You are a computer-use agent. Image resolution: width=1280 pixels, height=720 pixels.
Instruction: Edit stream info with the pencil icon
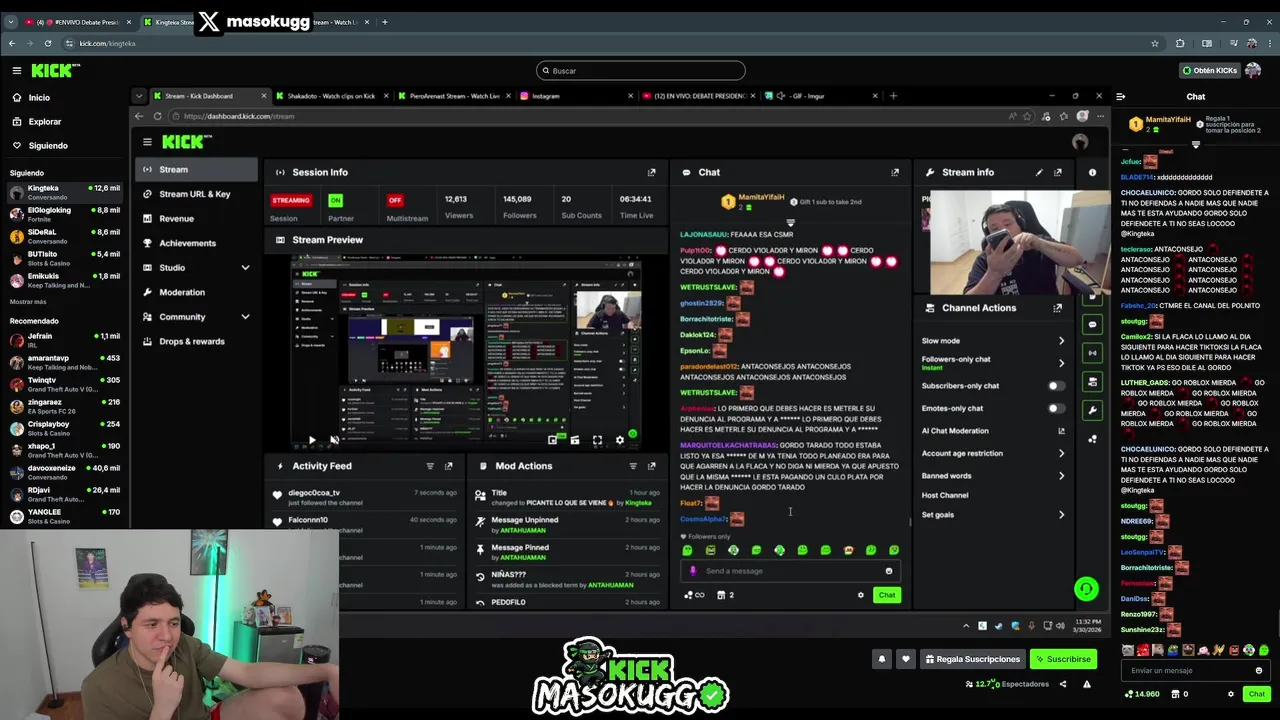point(1039,172)
